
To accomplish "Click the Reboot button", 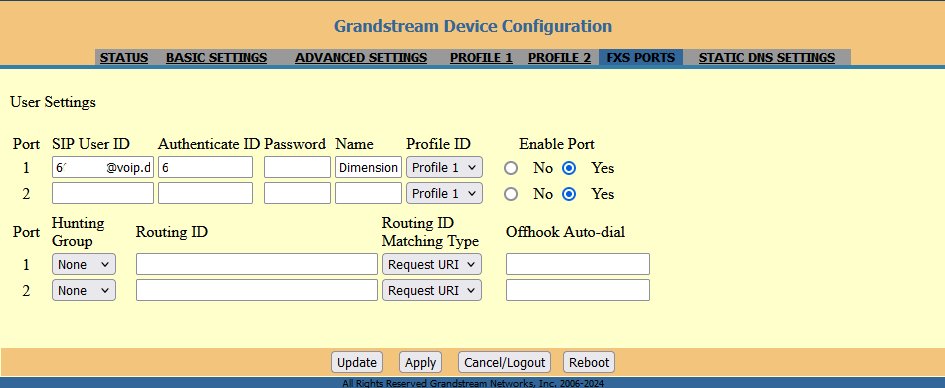I will (x=589, y=362).
